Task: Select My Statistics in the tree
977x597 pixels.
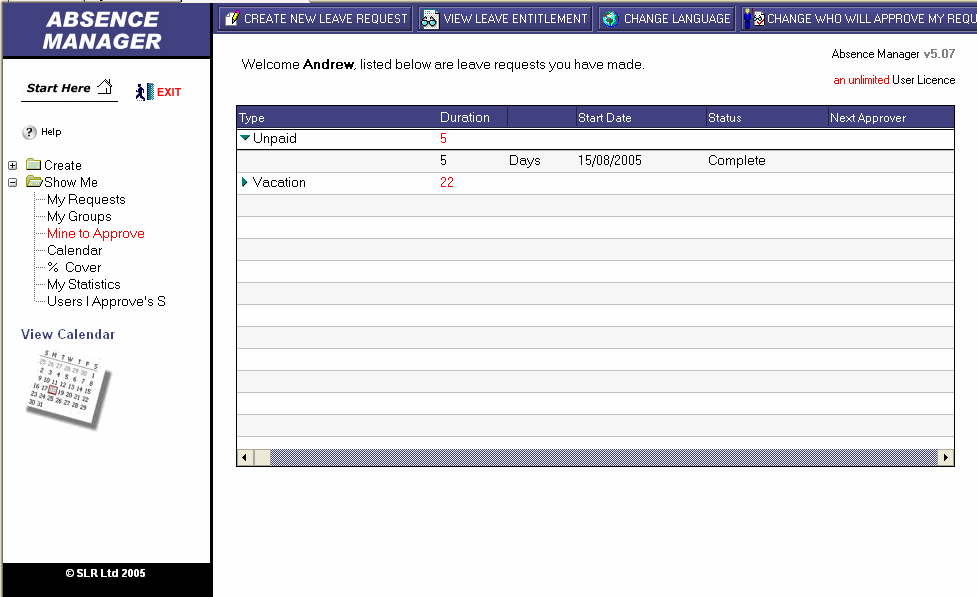Action: click(x=83, y=284)
